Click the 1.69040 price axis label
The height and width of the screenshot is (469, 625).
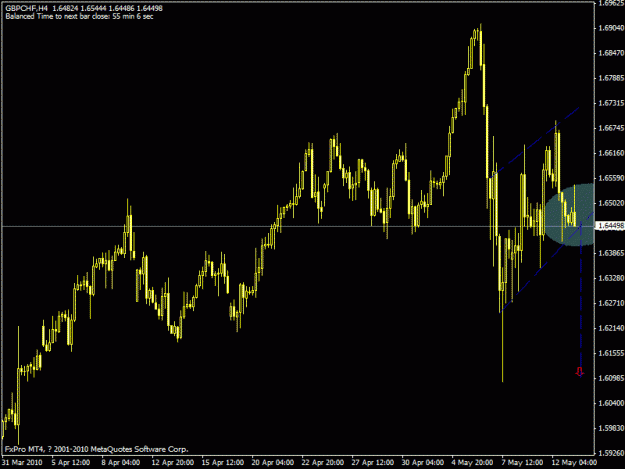(611, 28)
